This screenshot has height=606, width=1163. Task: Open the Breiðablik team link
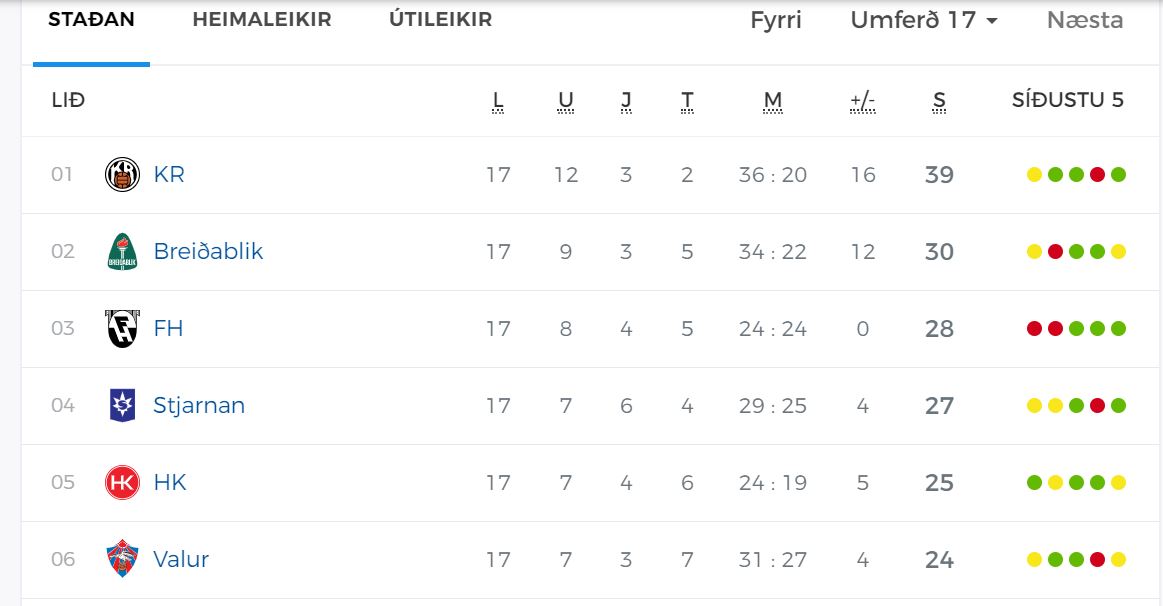(208, 251)
